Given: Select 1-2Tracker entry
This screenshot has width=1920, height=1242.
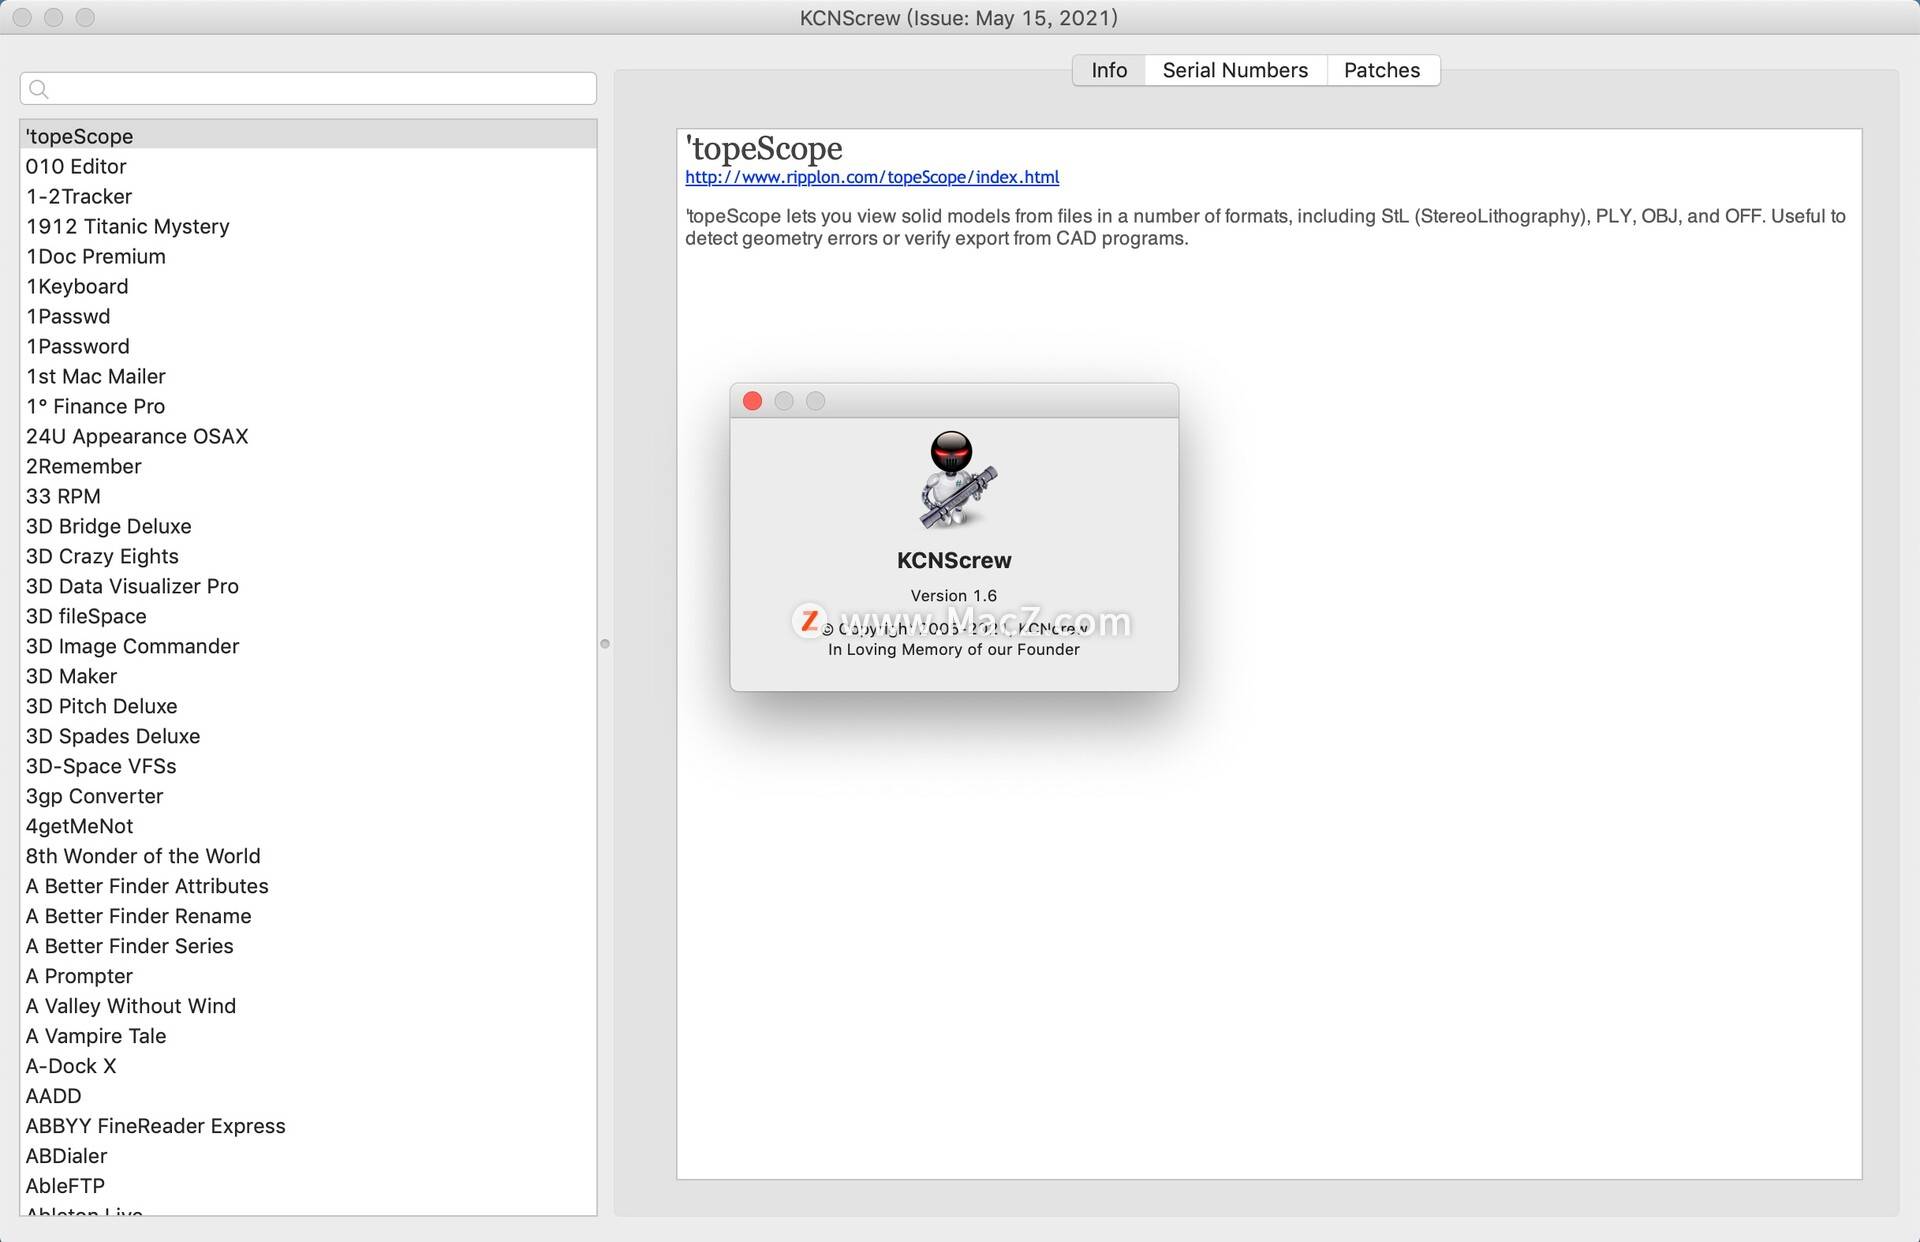Looking at the screenshot, I should [308, 196].
